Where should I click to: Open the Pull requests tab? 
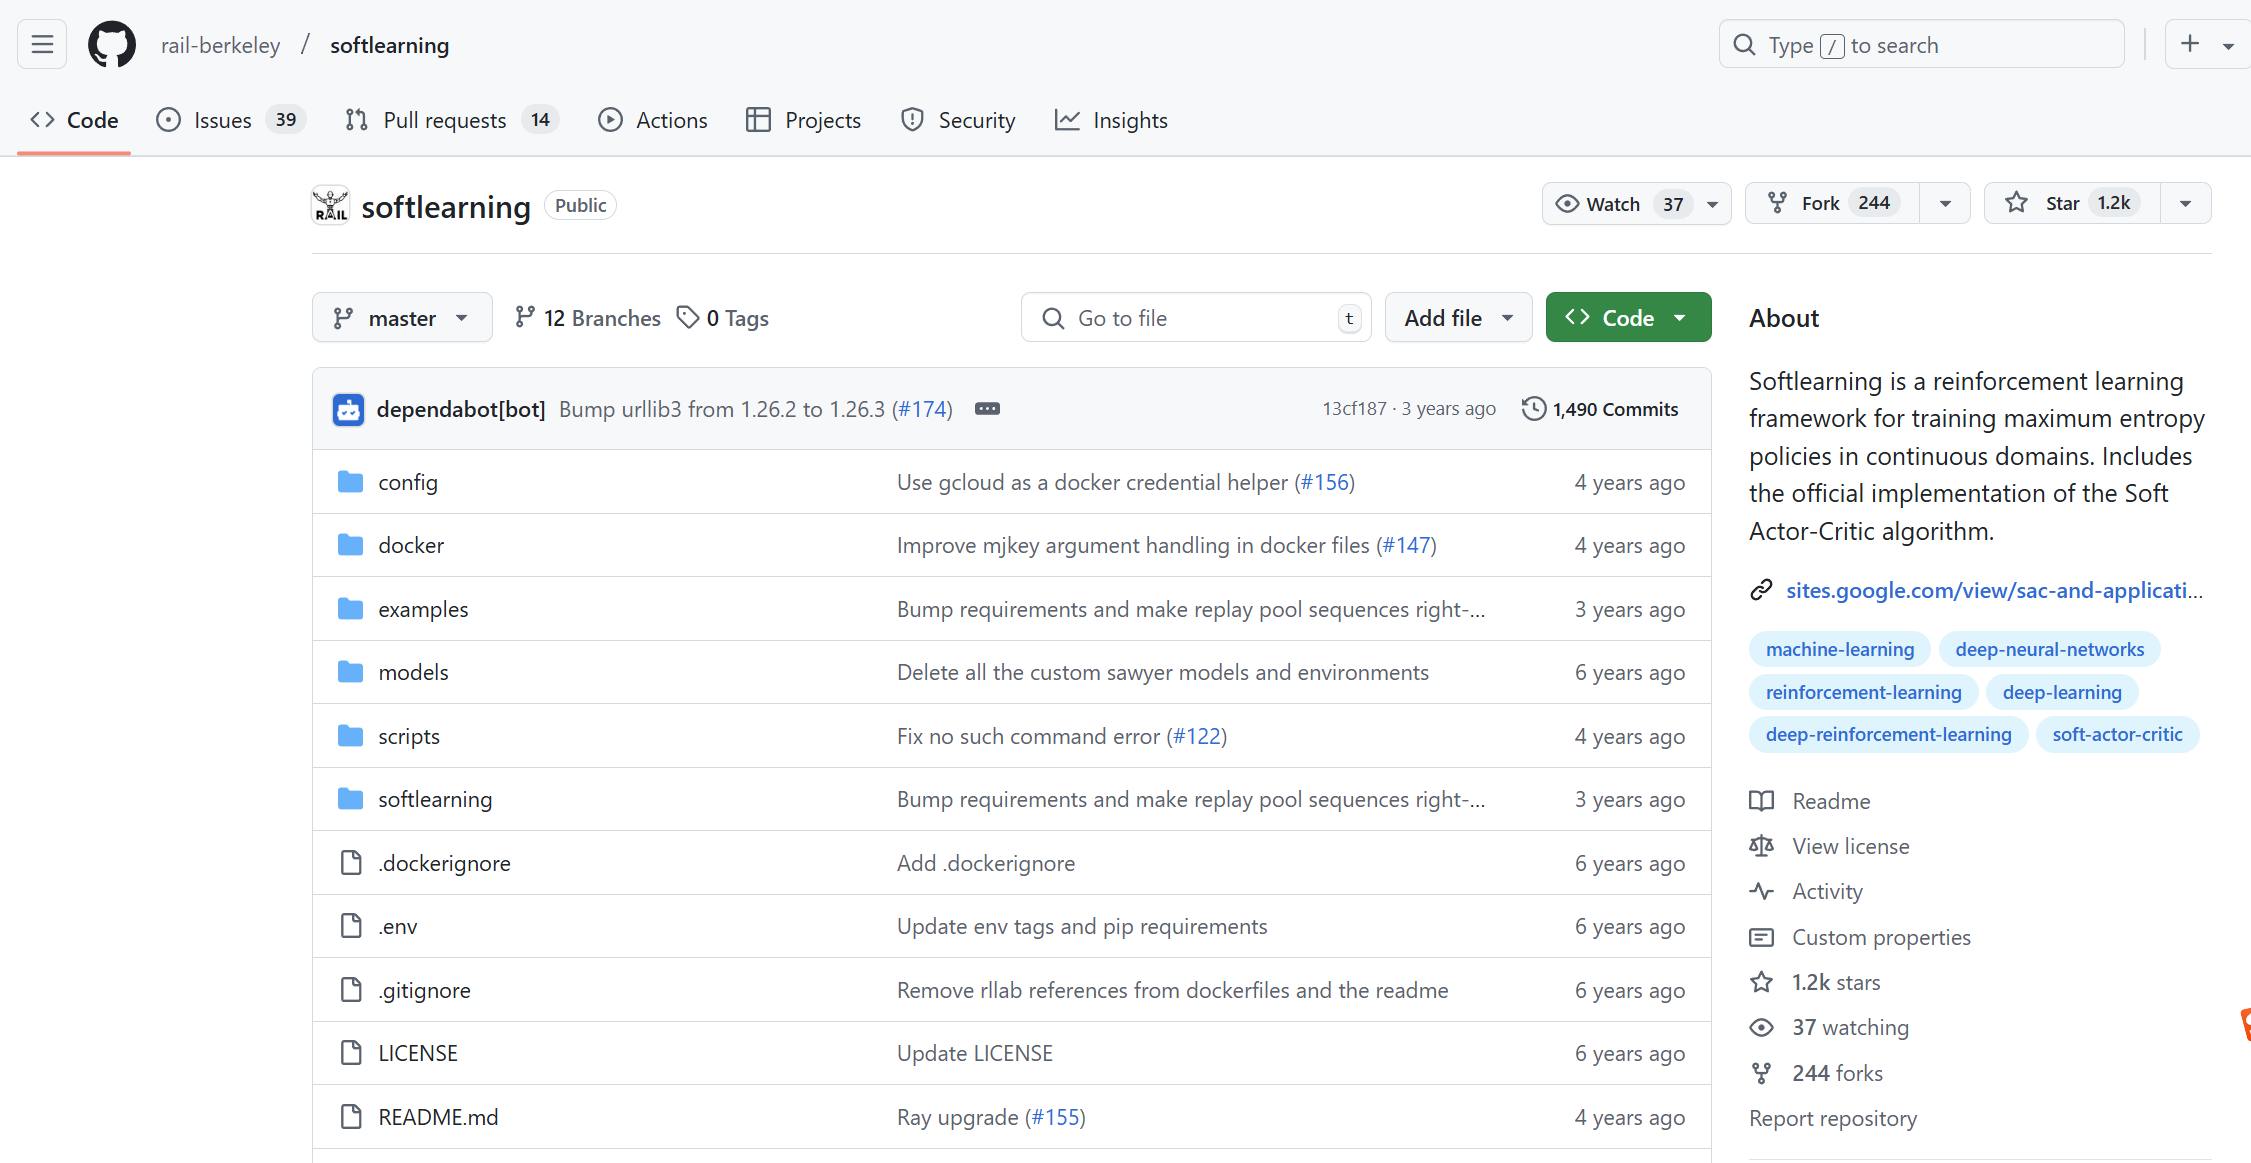click(439, 119)
